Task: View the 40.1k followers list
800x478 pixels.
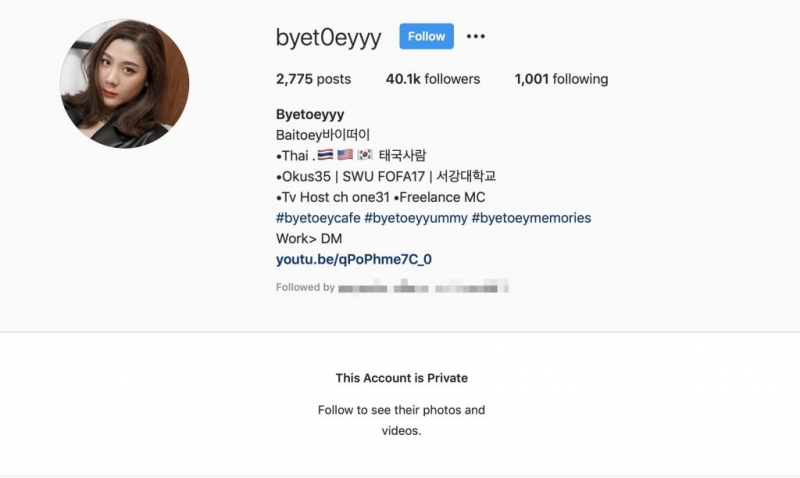Action: (x=433, y=79)
